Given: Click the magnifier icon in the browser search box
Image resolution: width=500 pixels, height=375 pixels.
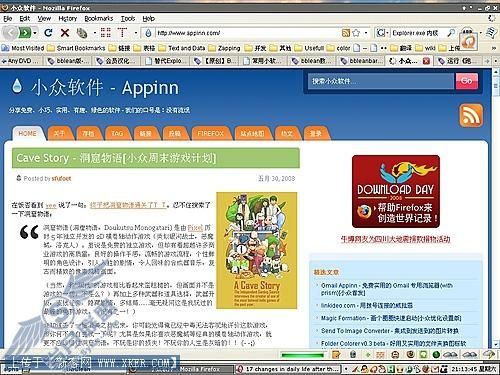Looking at the screenshot, I should [451, 33].
